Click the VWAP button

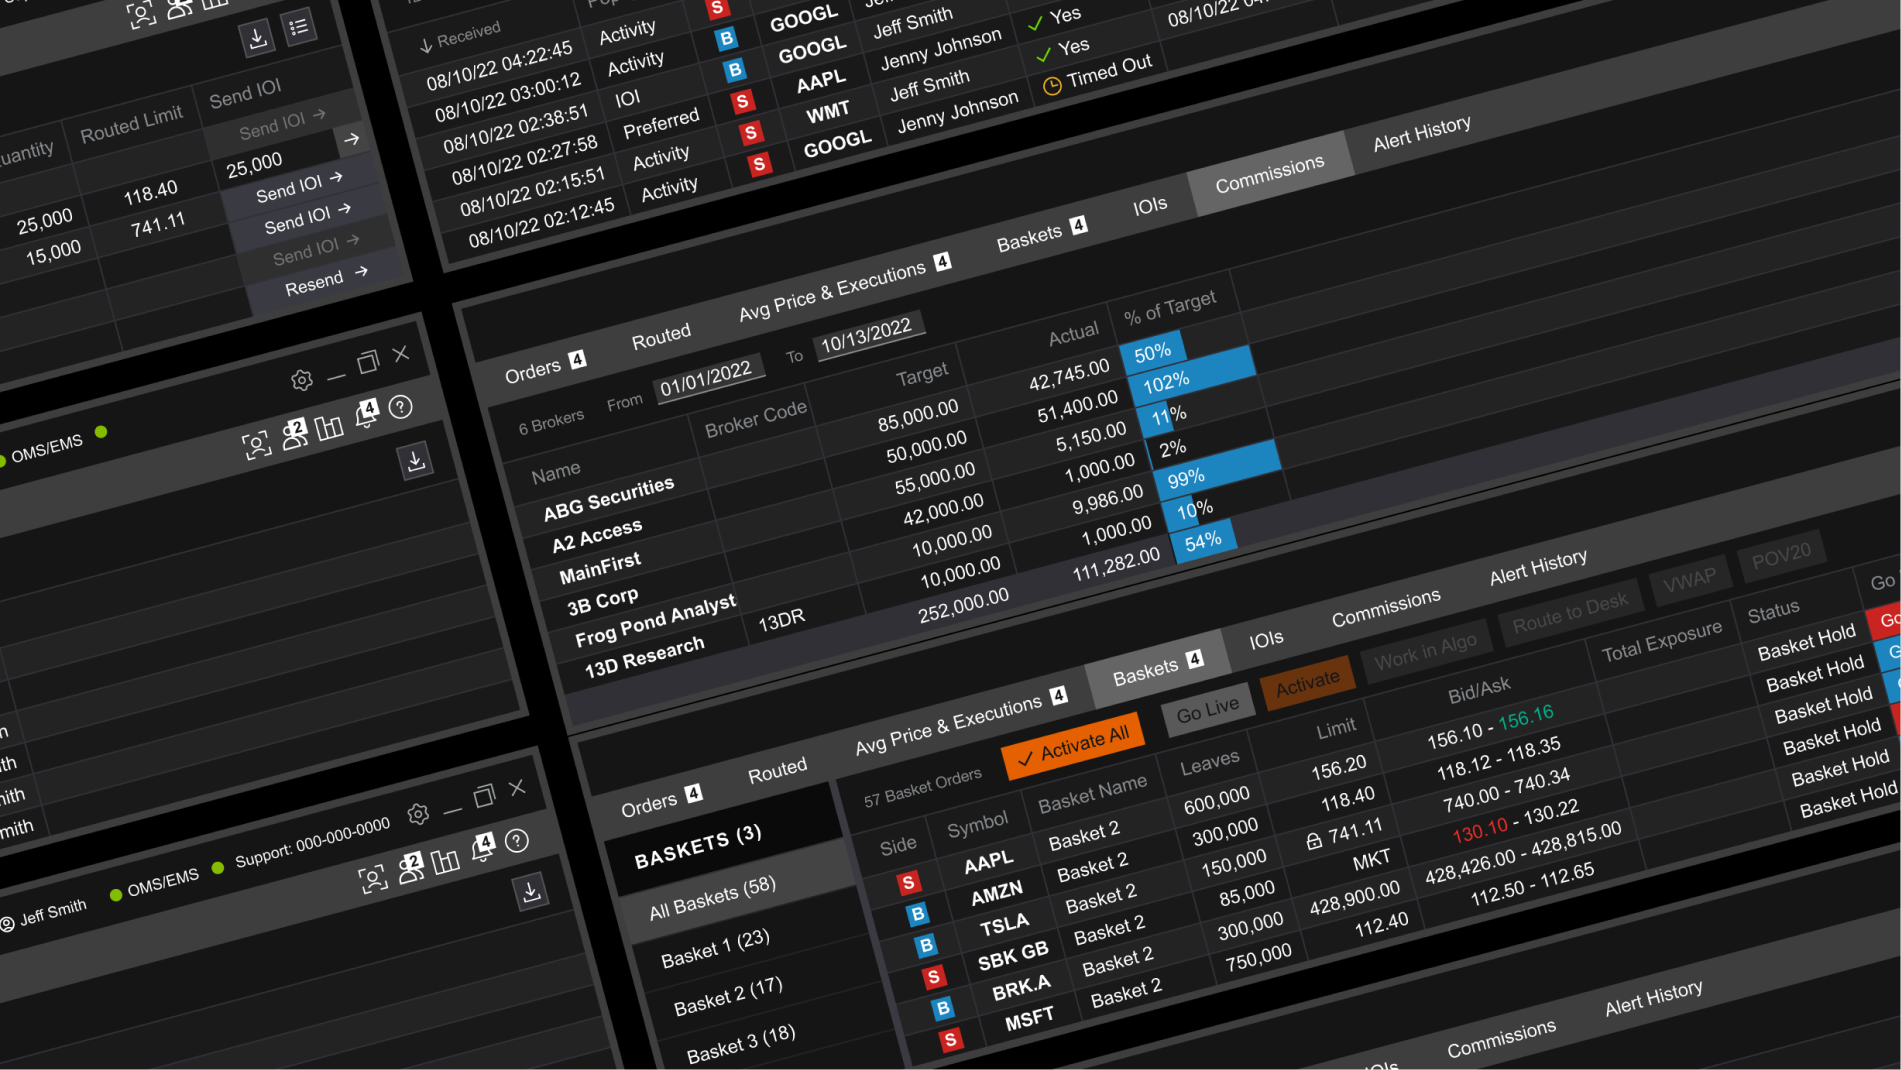pos(1688,579)
